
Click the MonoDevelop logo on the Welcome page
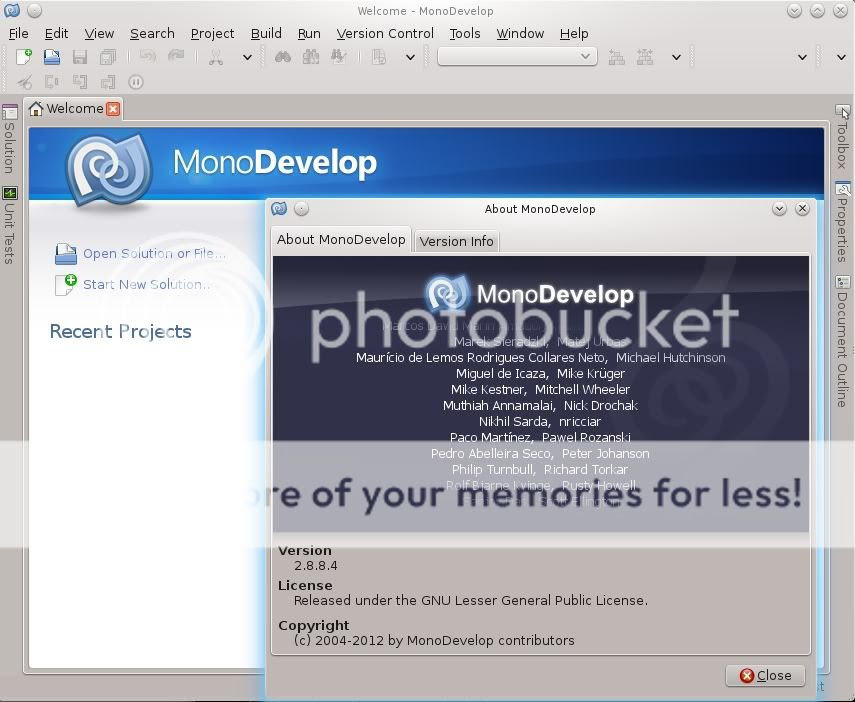pos(109,170)
